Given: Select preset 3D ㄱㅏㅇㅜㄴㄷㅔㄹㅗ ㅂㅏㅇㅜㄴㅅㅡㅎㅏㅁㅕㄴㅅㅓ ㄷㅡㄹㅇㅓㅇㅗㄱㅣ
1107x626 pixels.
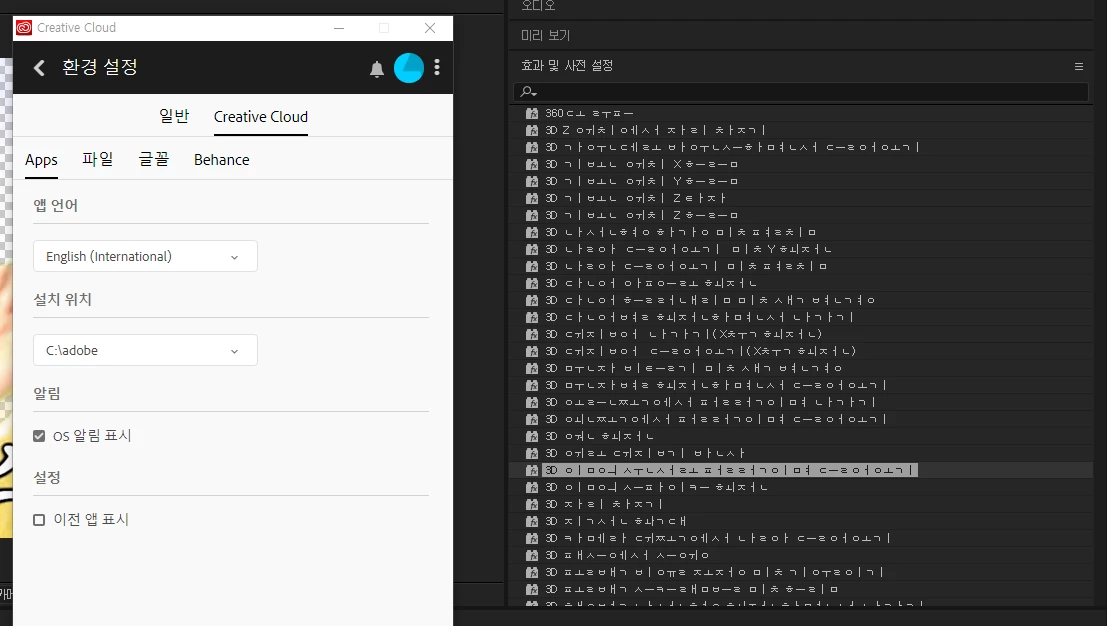Looking at the screenshot, I should [732, 147].
